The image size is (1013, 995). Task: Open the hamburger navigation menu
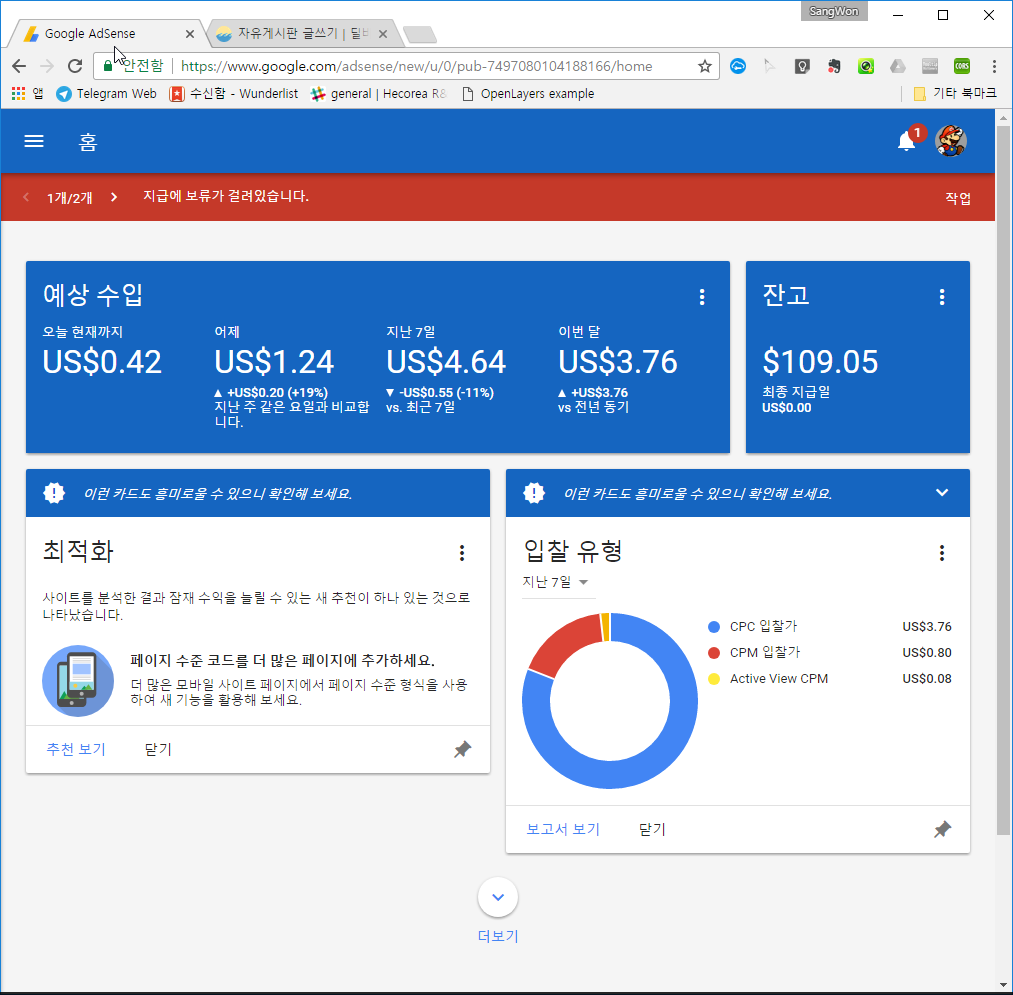pyautogui.click(x=34, y=142)
